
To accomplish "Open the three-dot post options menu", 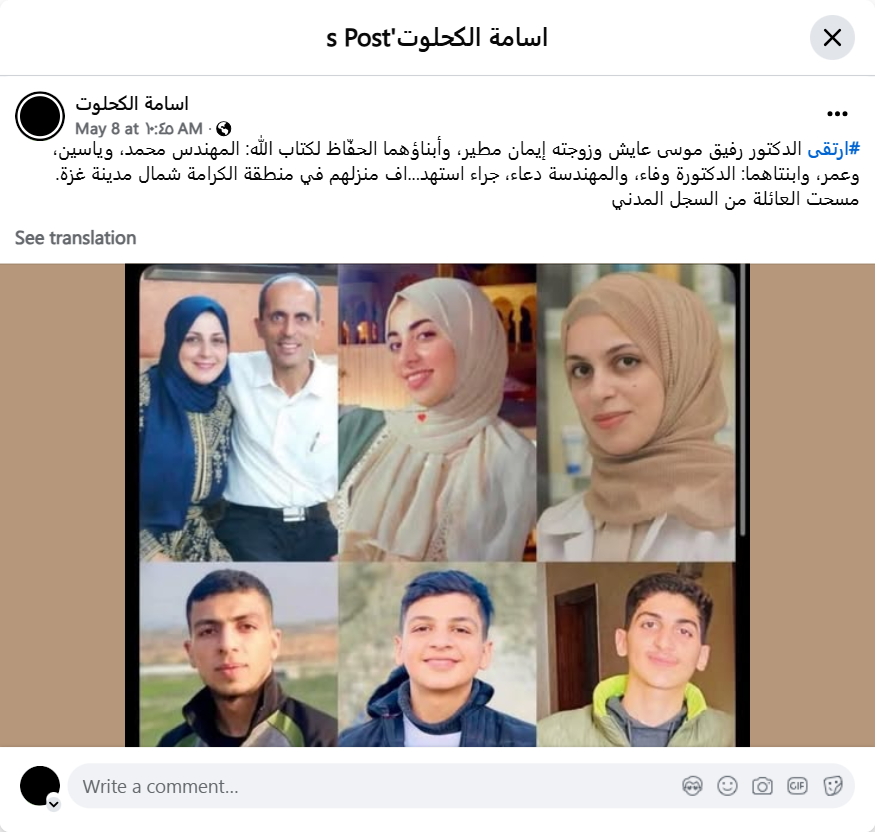I will point(837,114).
